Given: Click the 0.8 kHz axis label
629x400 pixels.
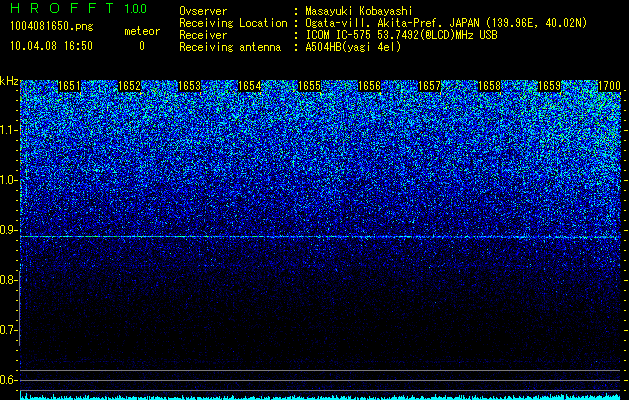Looking at the screenshot, I should point(9,280).
